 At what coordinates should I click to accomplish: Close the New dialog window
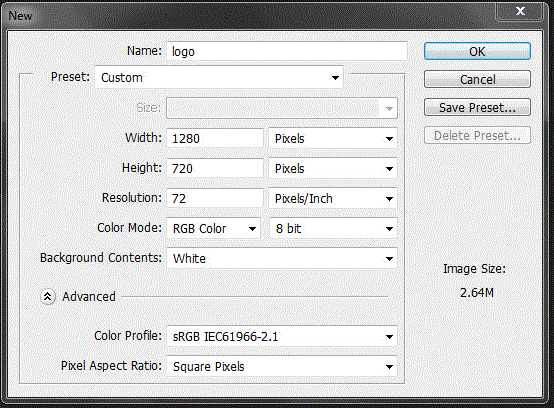click(x=519, y=11)
